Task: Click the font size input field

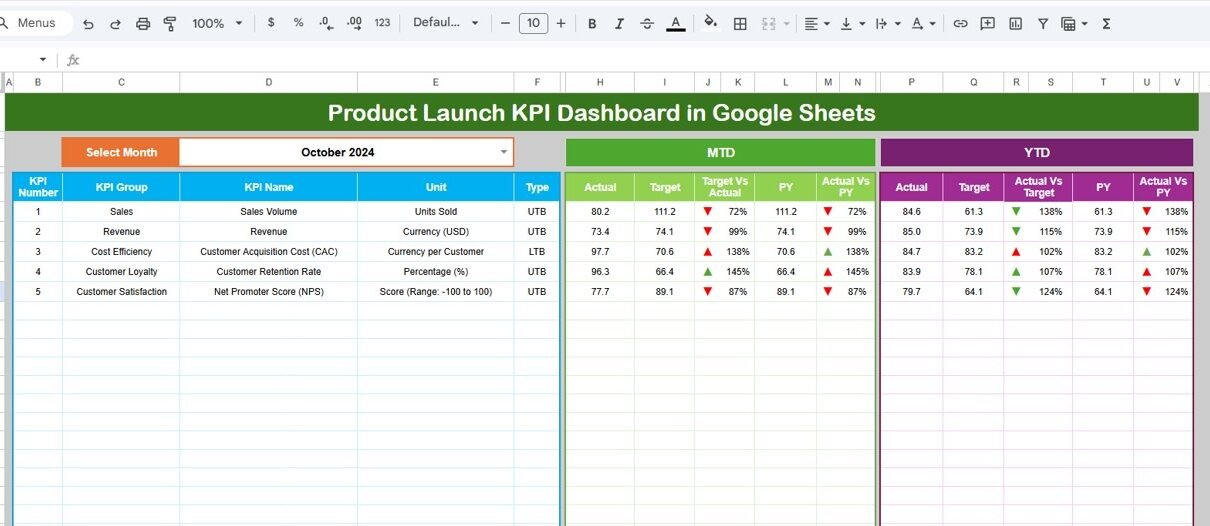Action: tap(533, 23)
